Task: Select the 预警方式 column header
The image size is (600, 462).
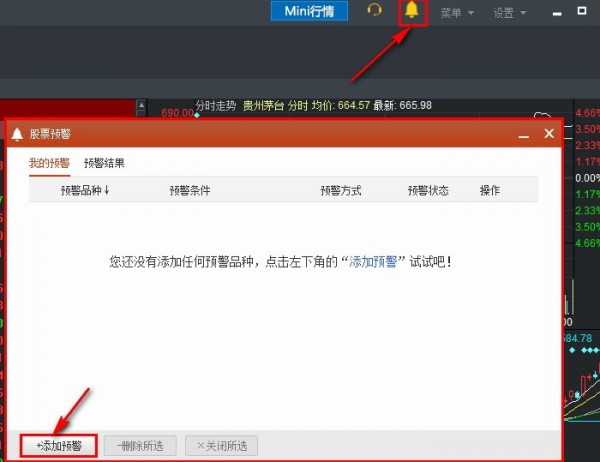Action: click(x=340, y=190)
